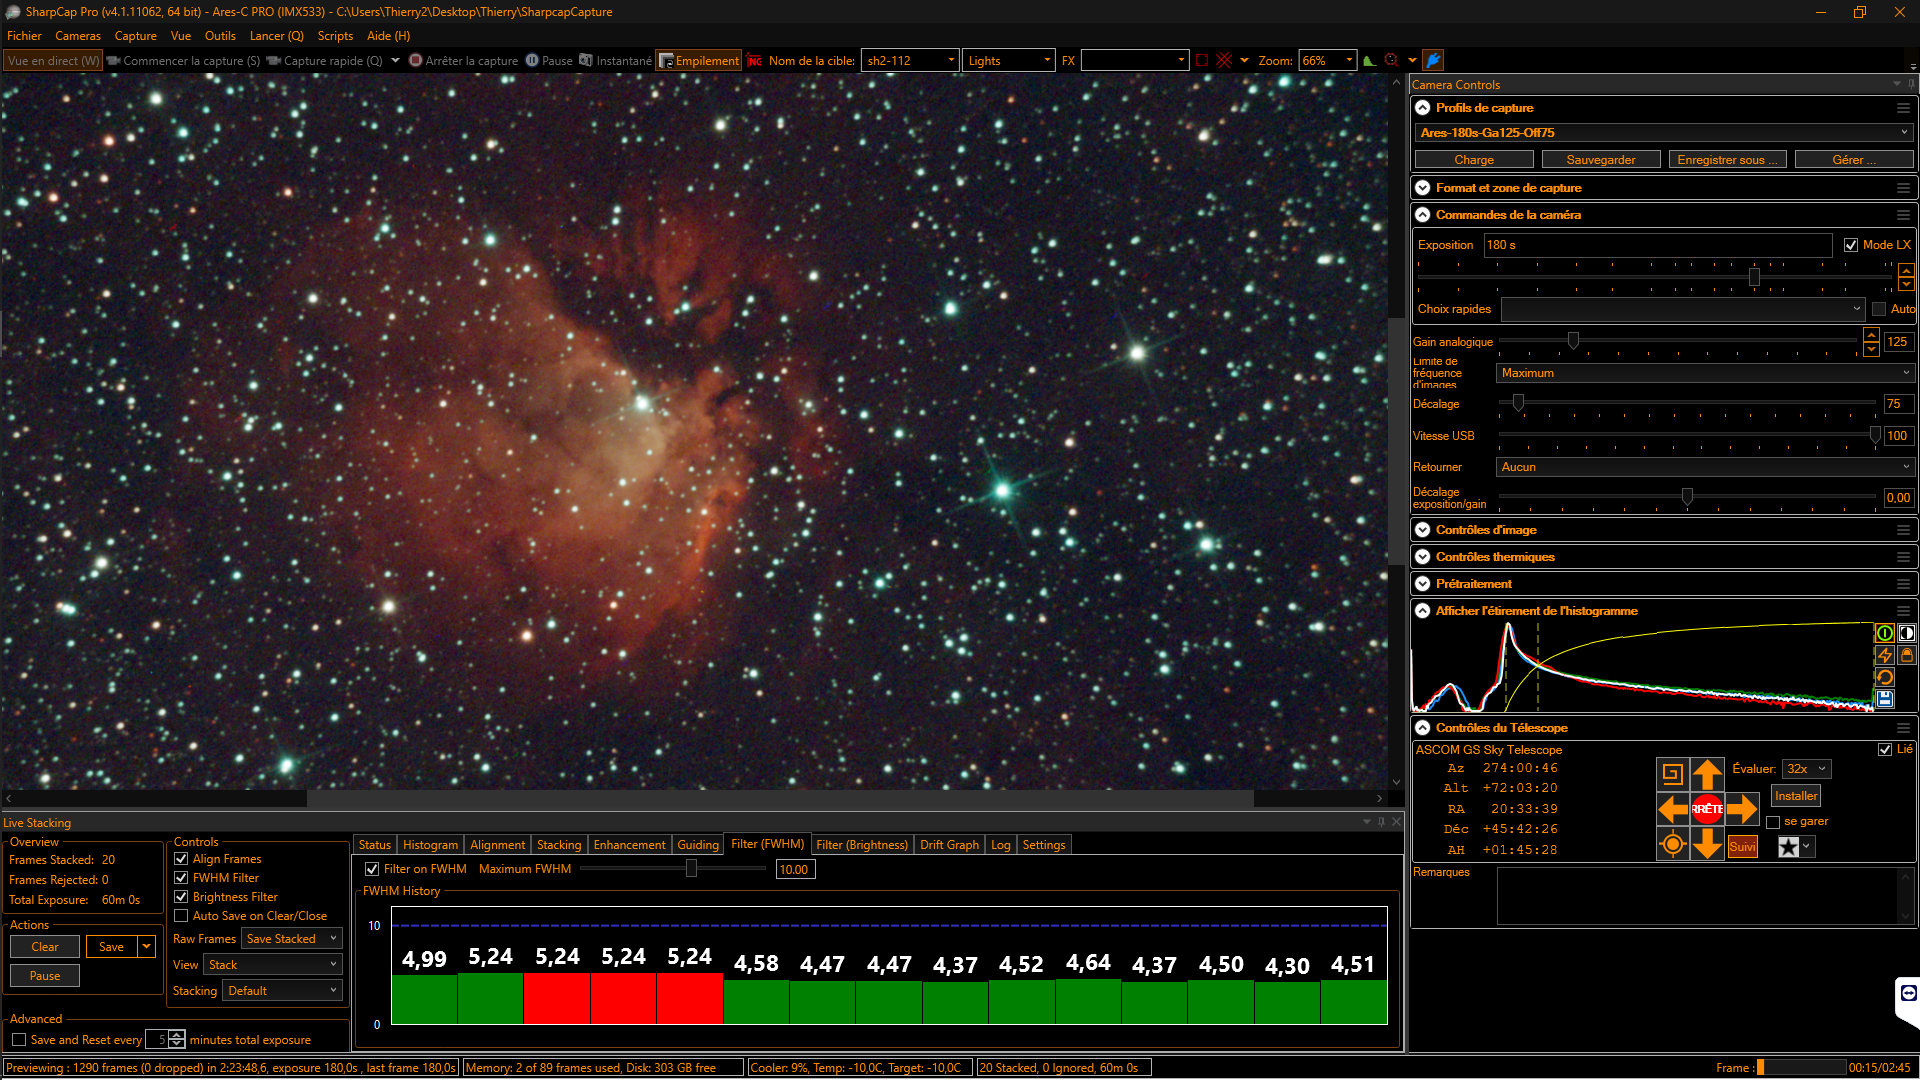Click the Instantané snapshot toolbar button
This screenshot has width=1920, height=1080.
click(616, 61)
